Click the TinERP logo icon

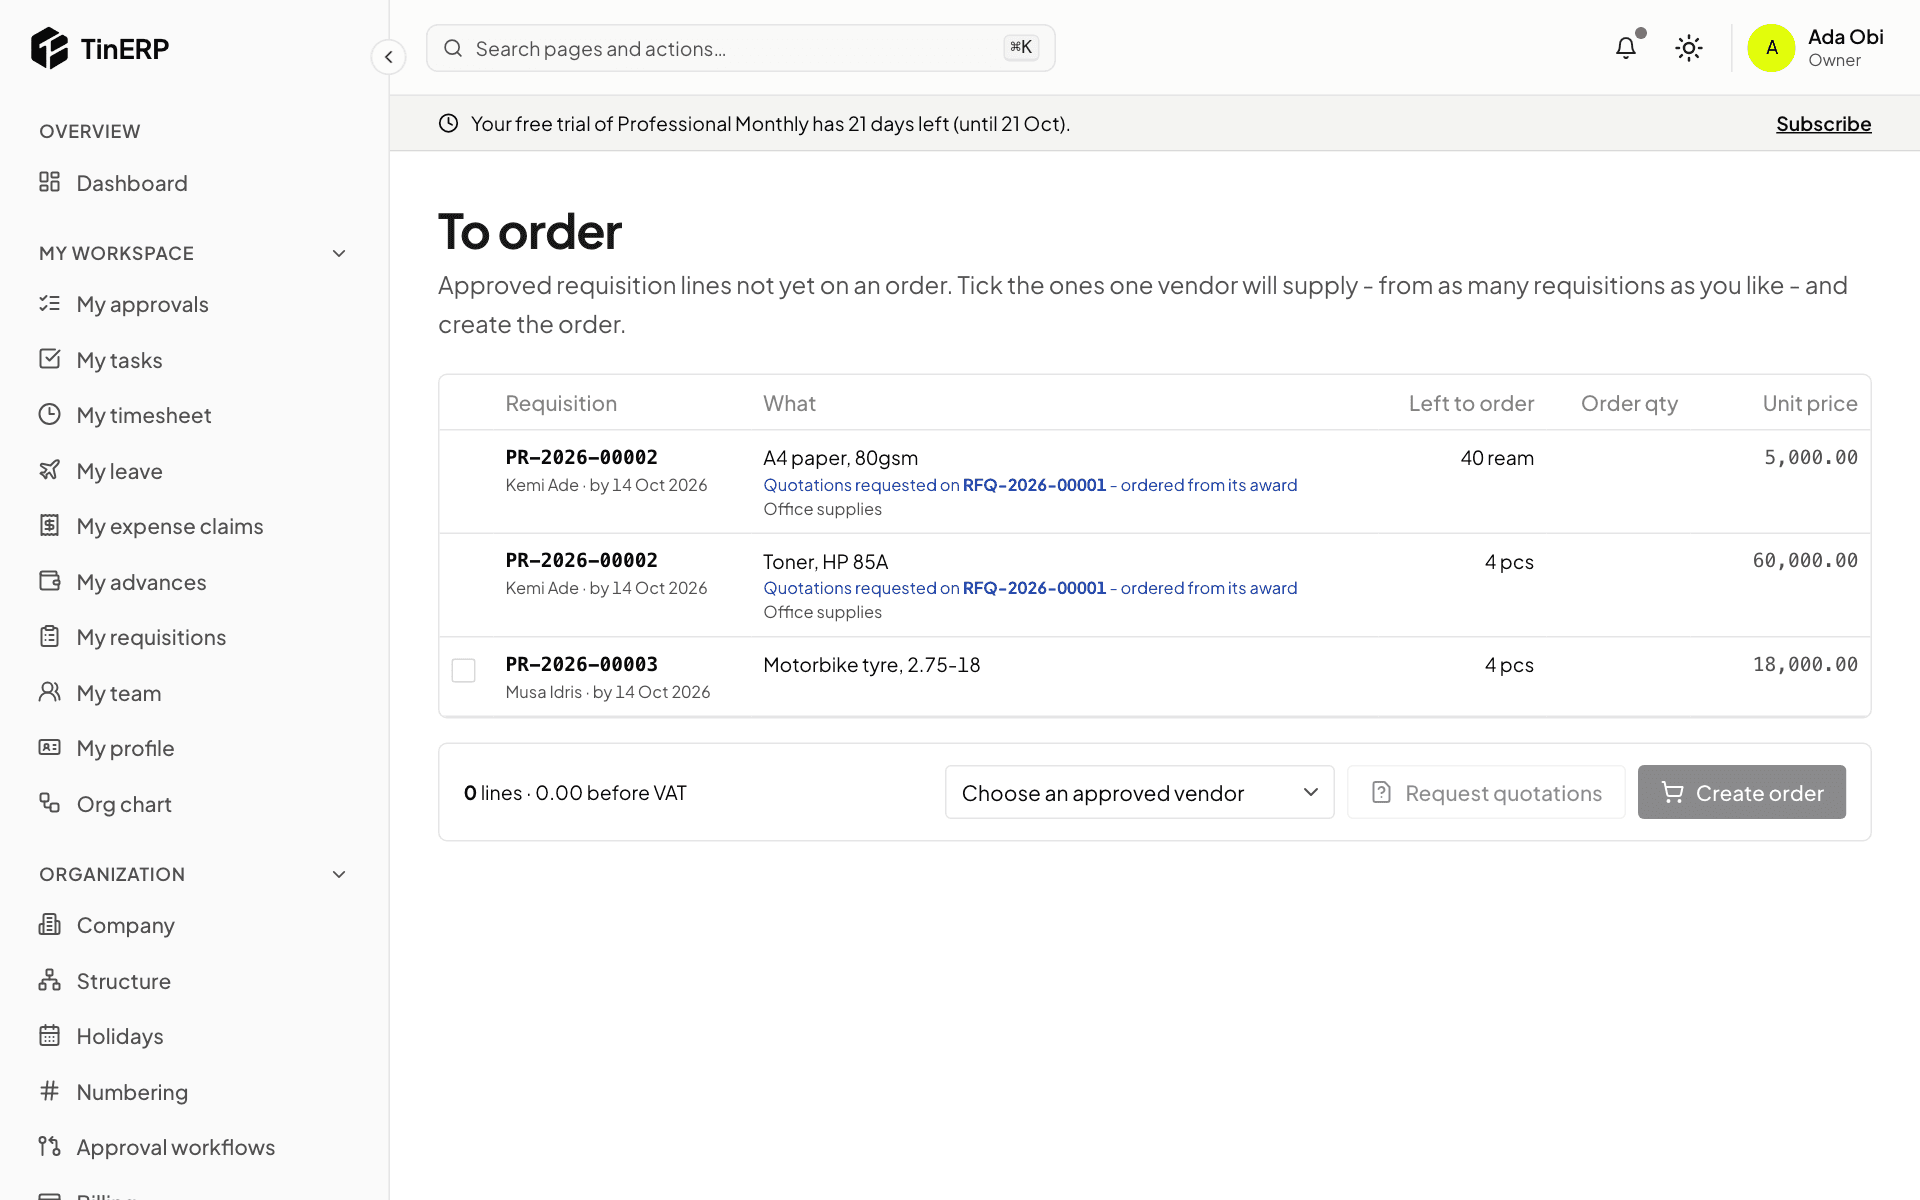coord(49,48)
